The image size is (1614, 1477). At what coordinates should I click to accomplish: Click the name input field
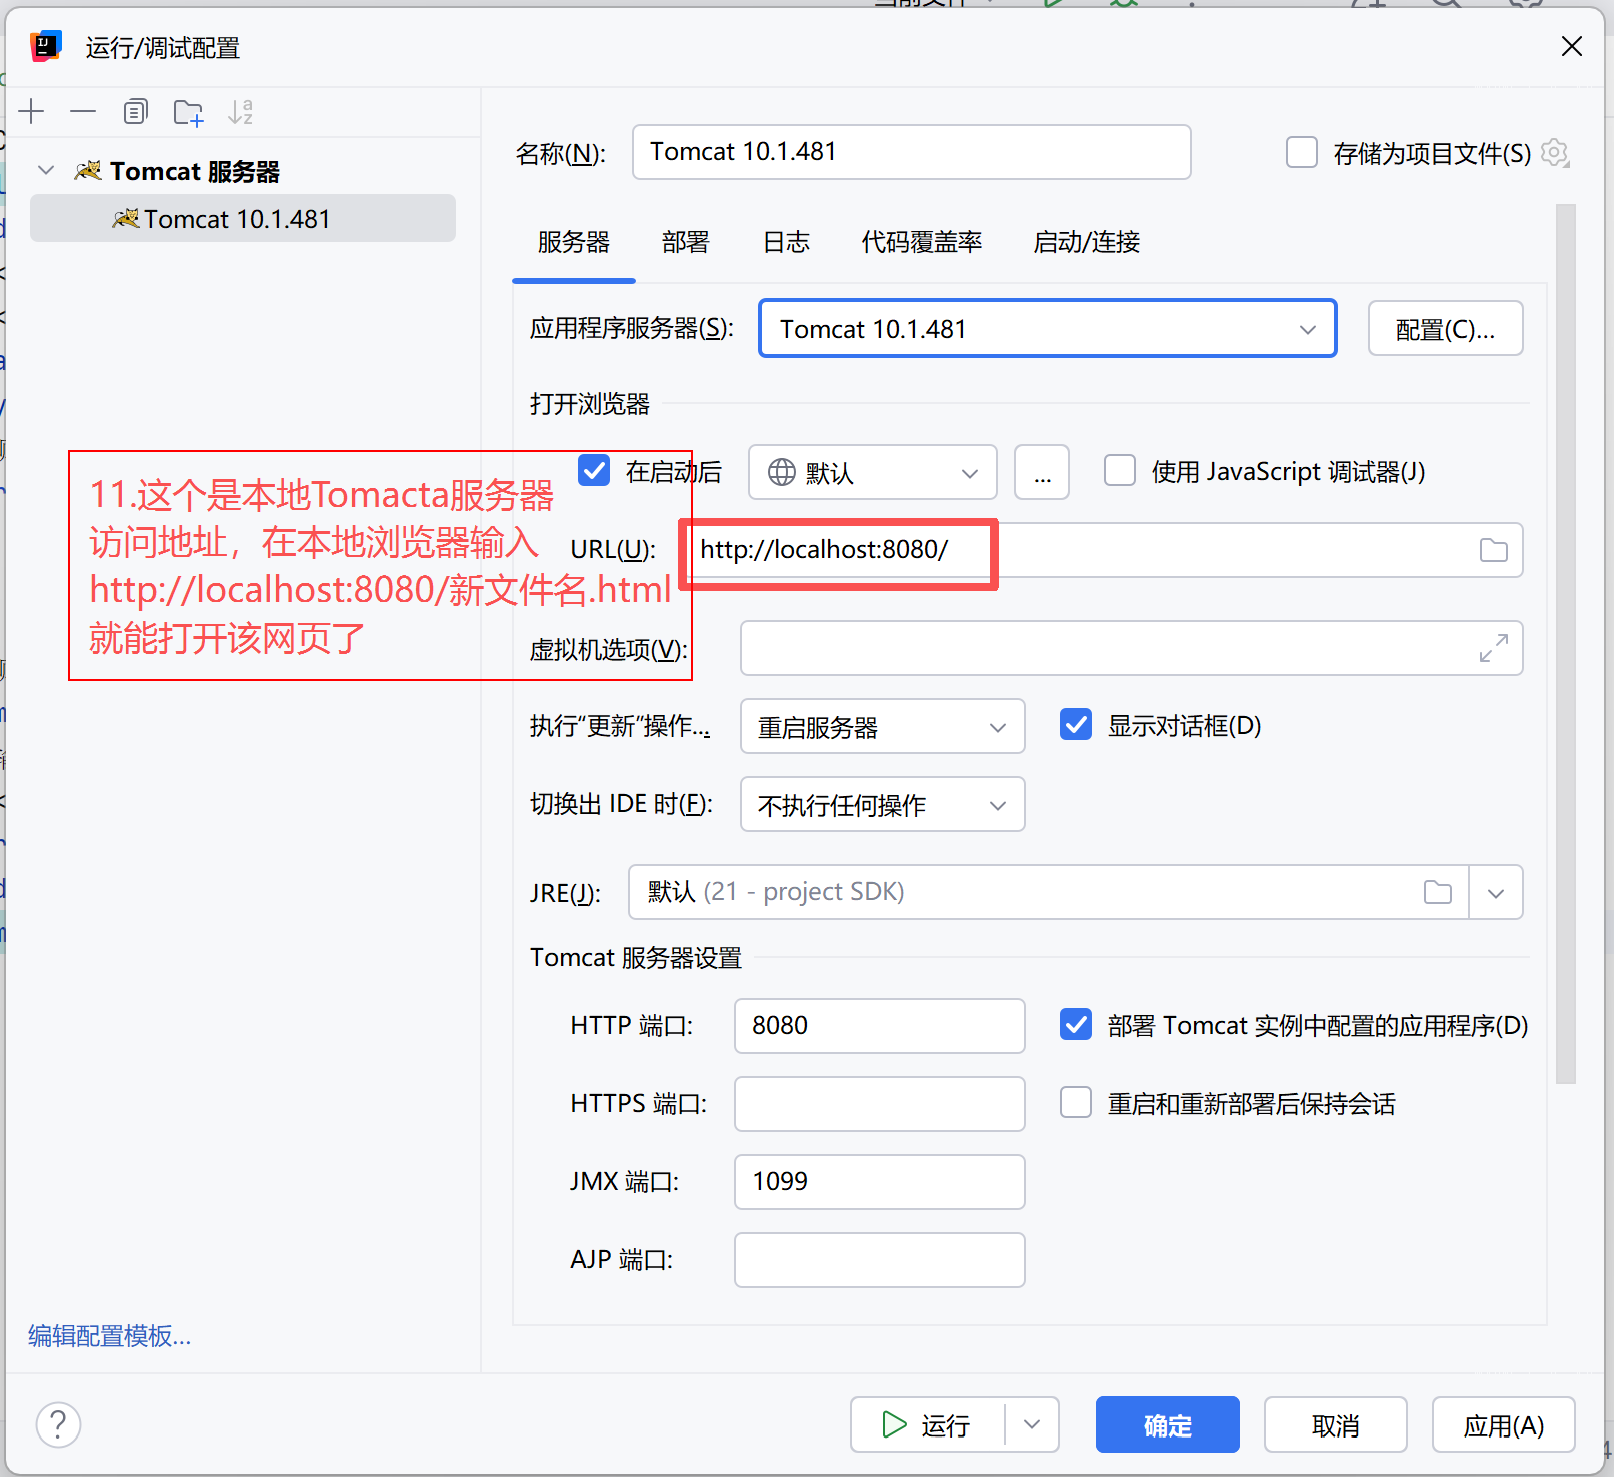[912, 152]
